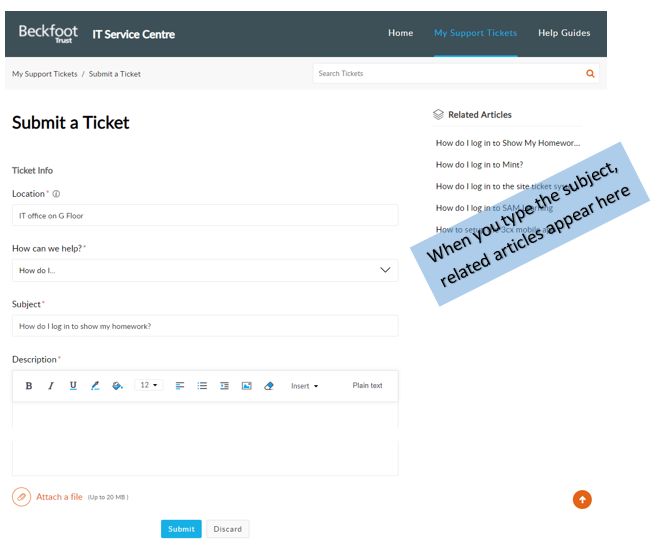Click the Discard button
658x550 pixels.
(227, 529)
